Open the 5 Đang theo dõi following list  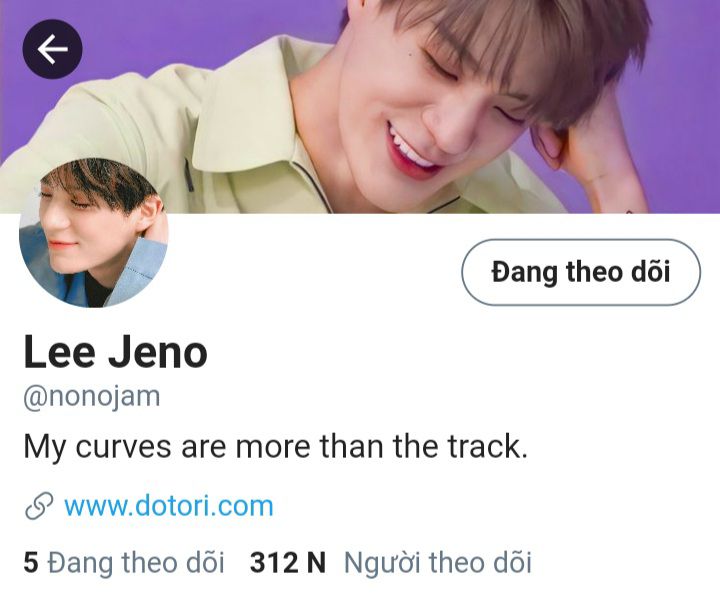coord(124,563)
